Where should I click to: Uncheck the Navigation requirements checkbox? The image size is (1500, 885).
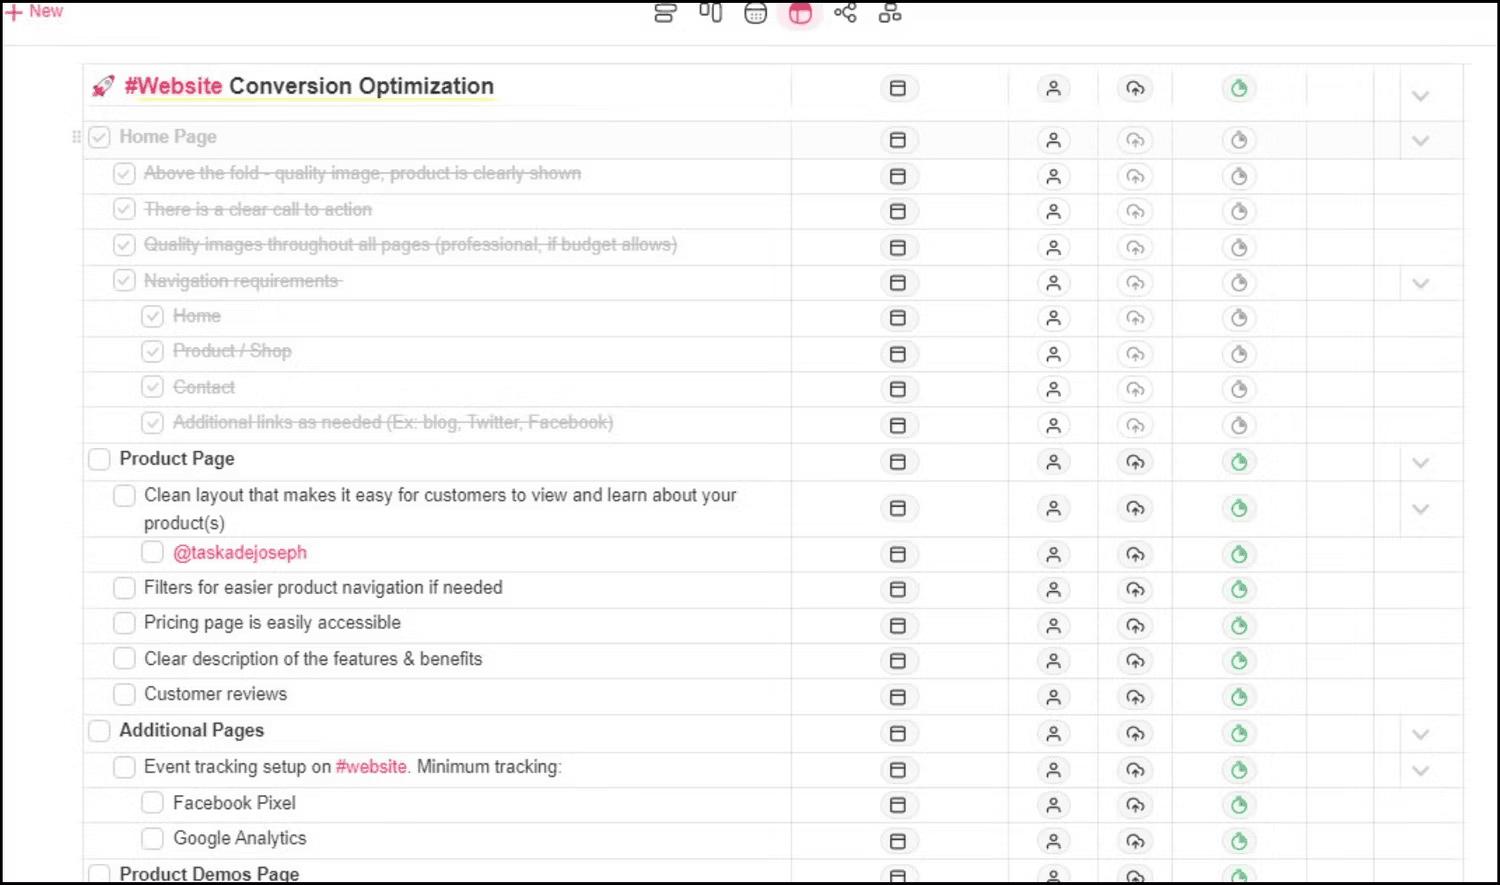point(124,281)
